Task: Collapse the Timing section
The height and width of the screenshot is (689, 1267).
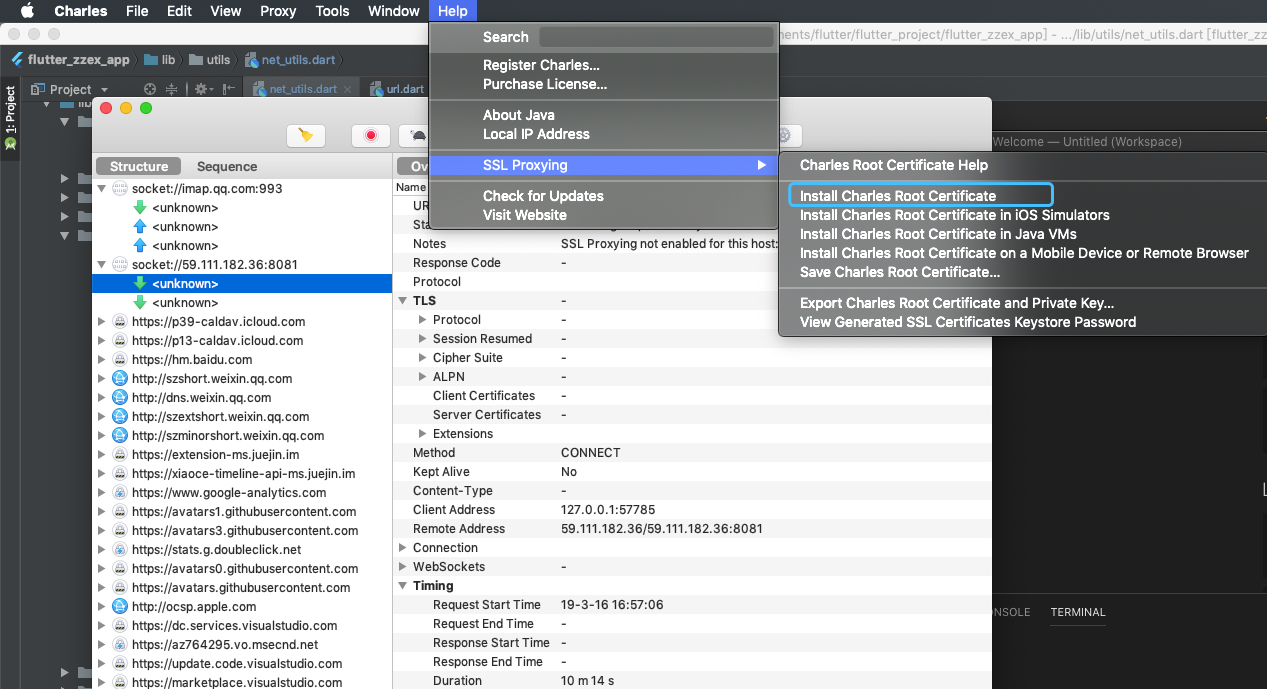Action: 403,586
